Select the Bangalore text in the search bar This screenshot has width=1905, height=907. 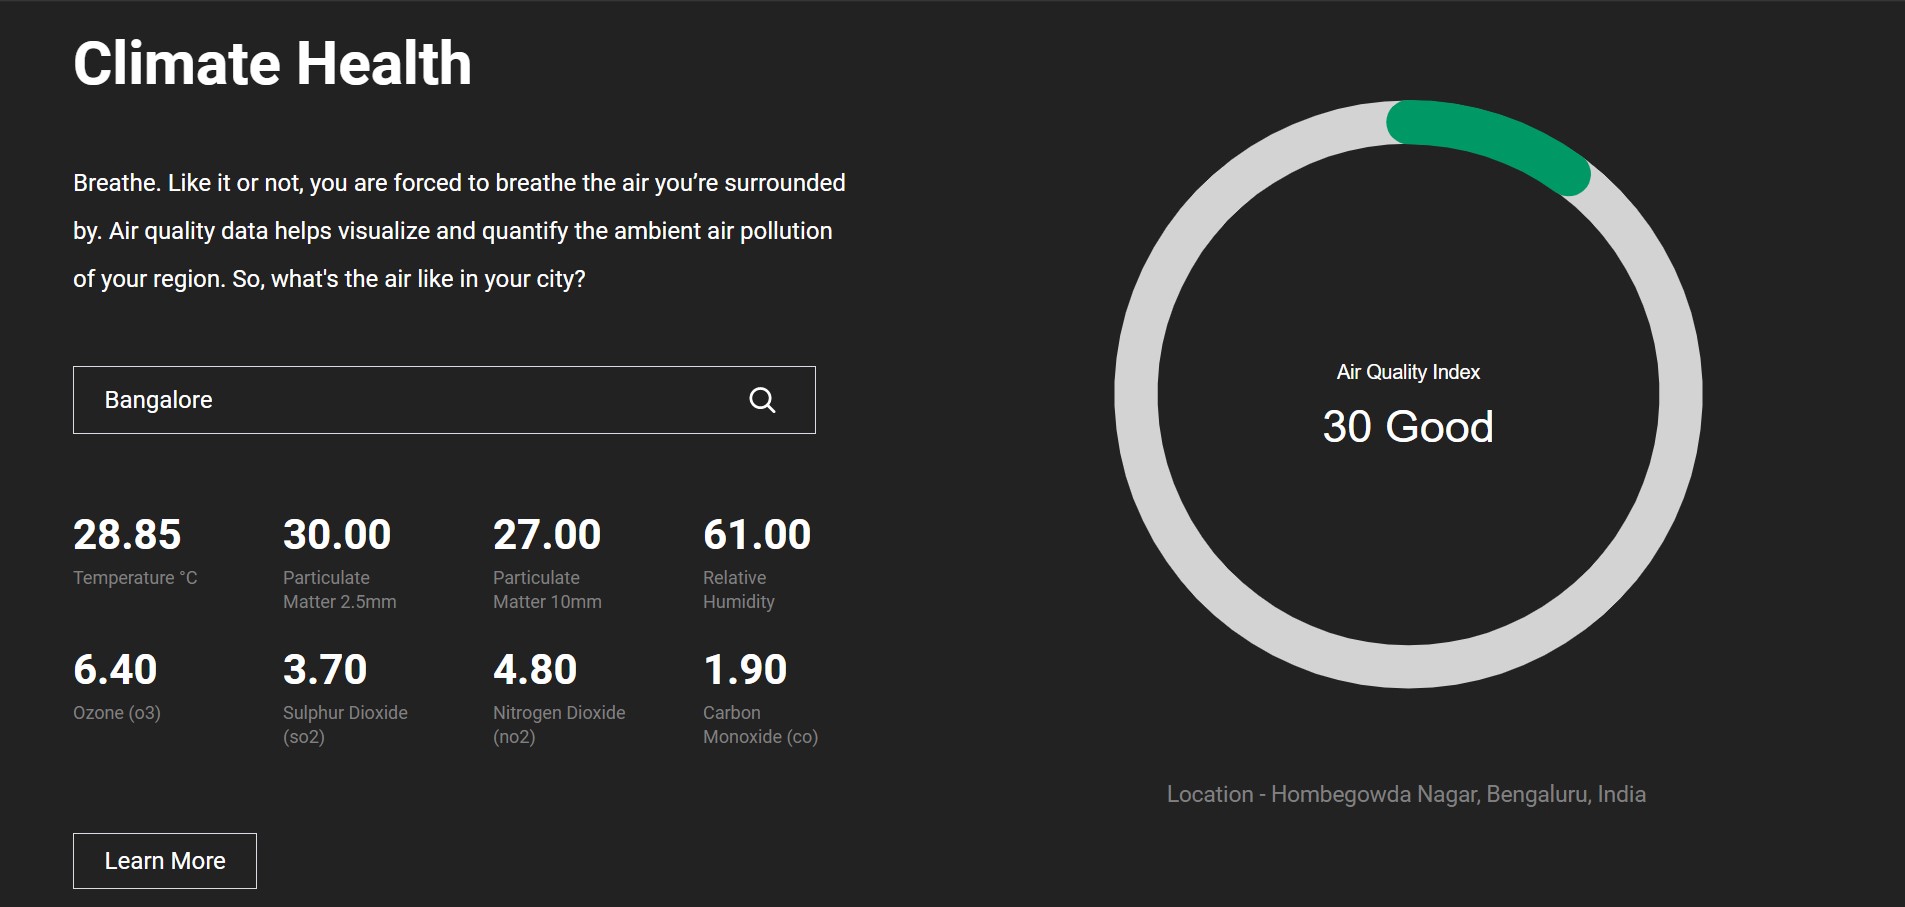point(158,400)
